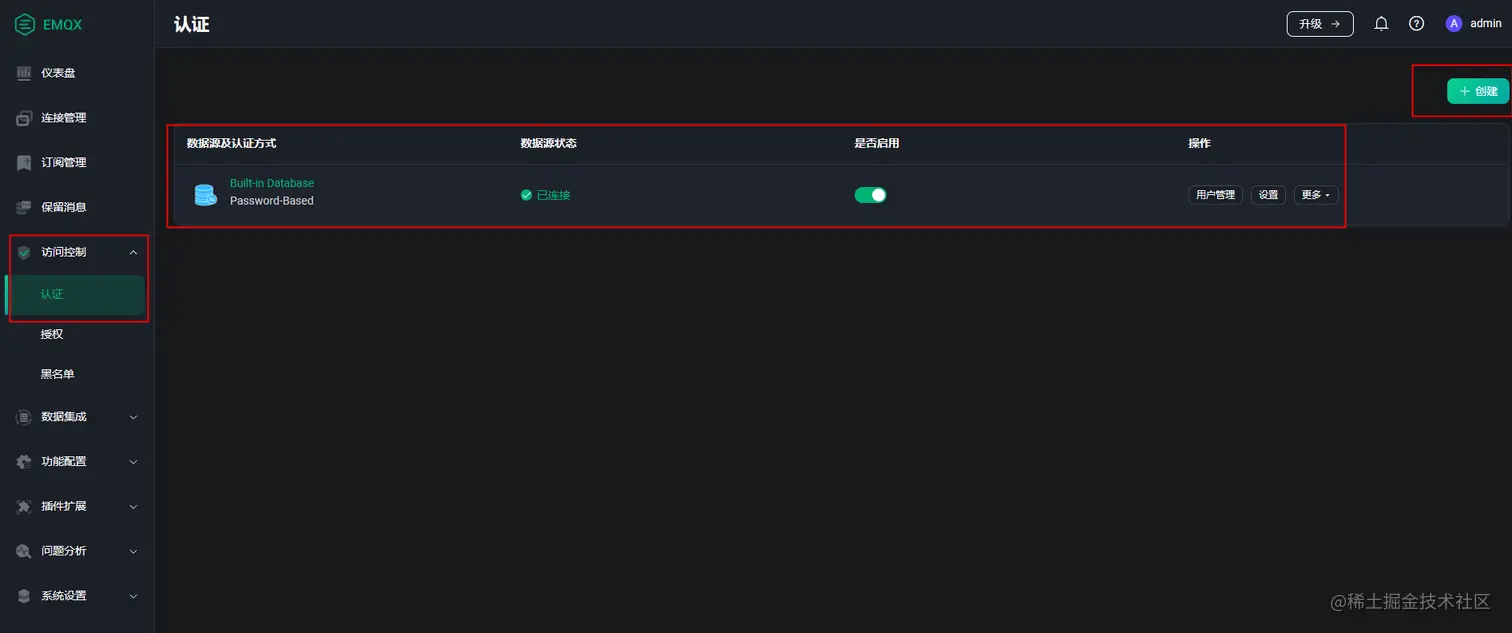Click the 系统设置 sidebar icon
This screenshot has height=633, width=1512.
[24, 596]
